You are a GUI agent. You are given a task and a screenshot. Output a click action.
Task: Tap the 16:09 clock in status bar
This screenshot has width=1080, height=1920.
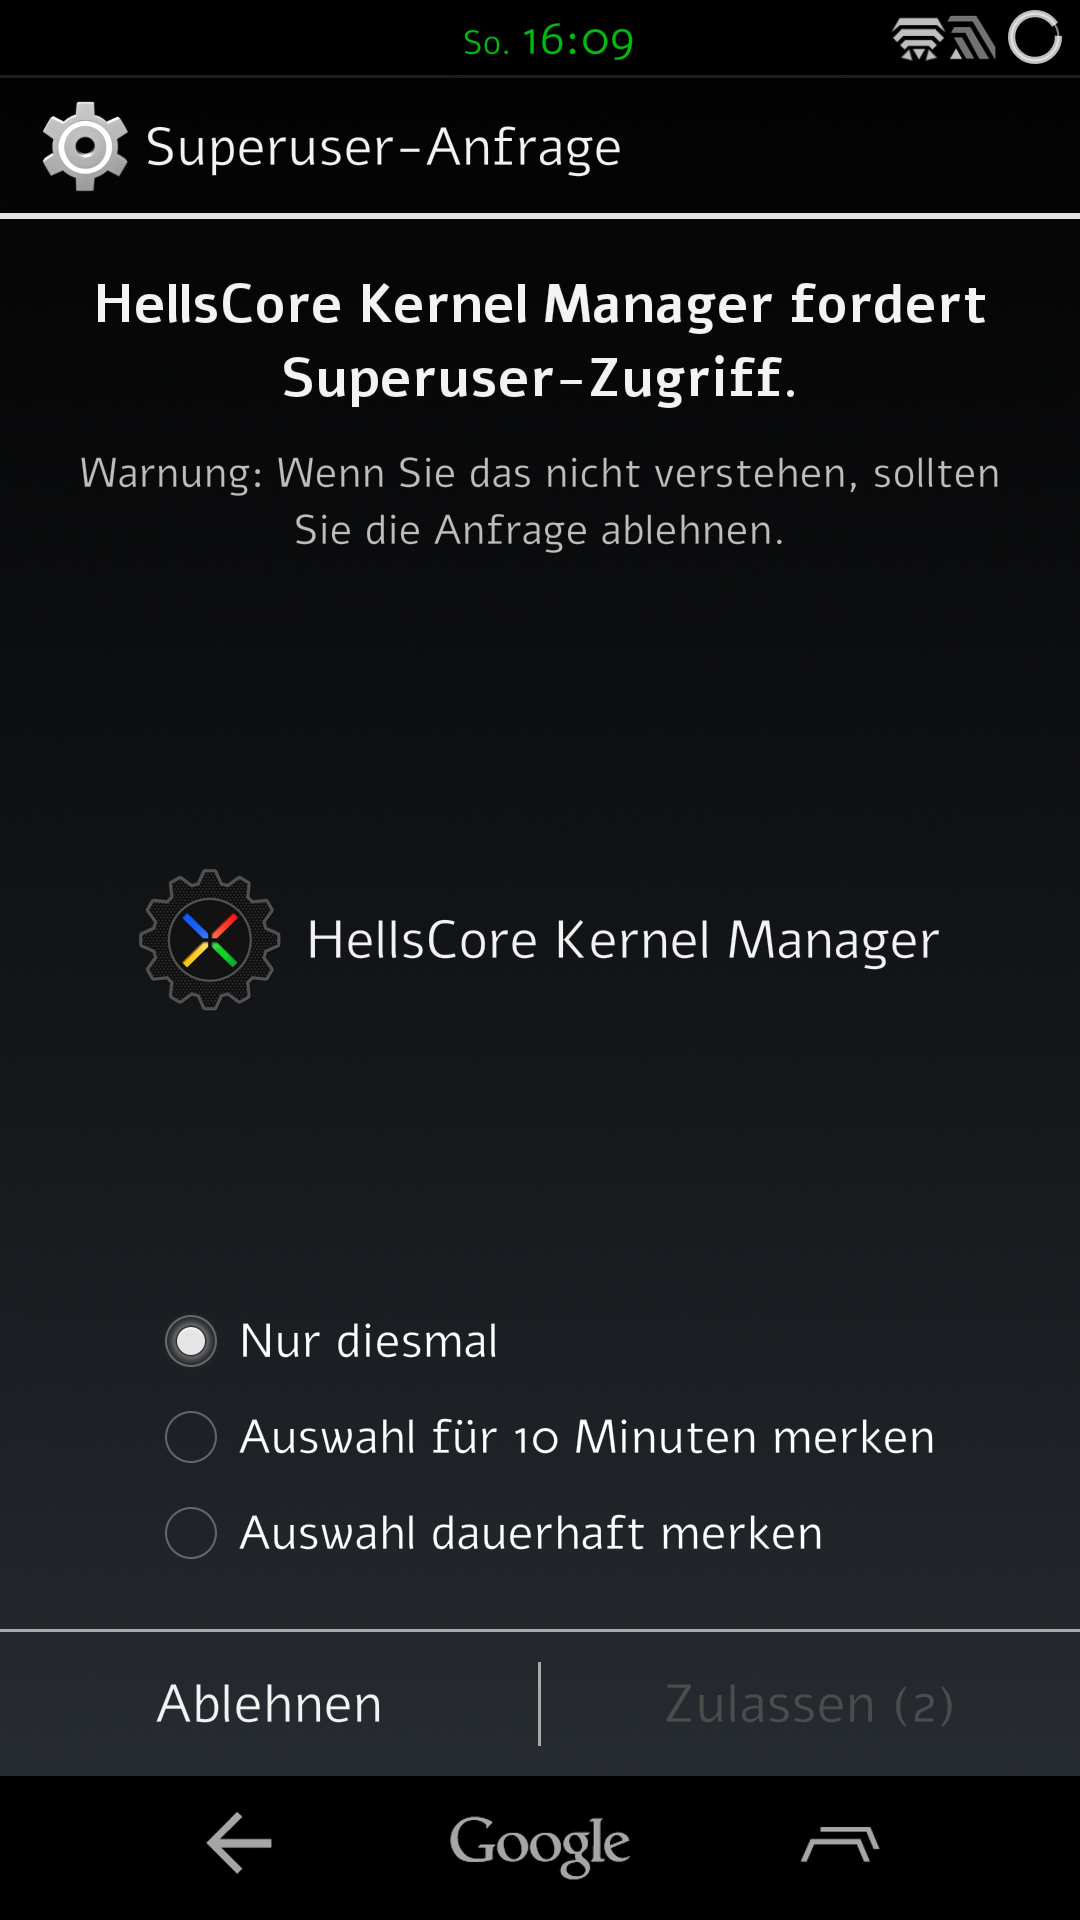(578, 41)
